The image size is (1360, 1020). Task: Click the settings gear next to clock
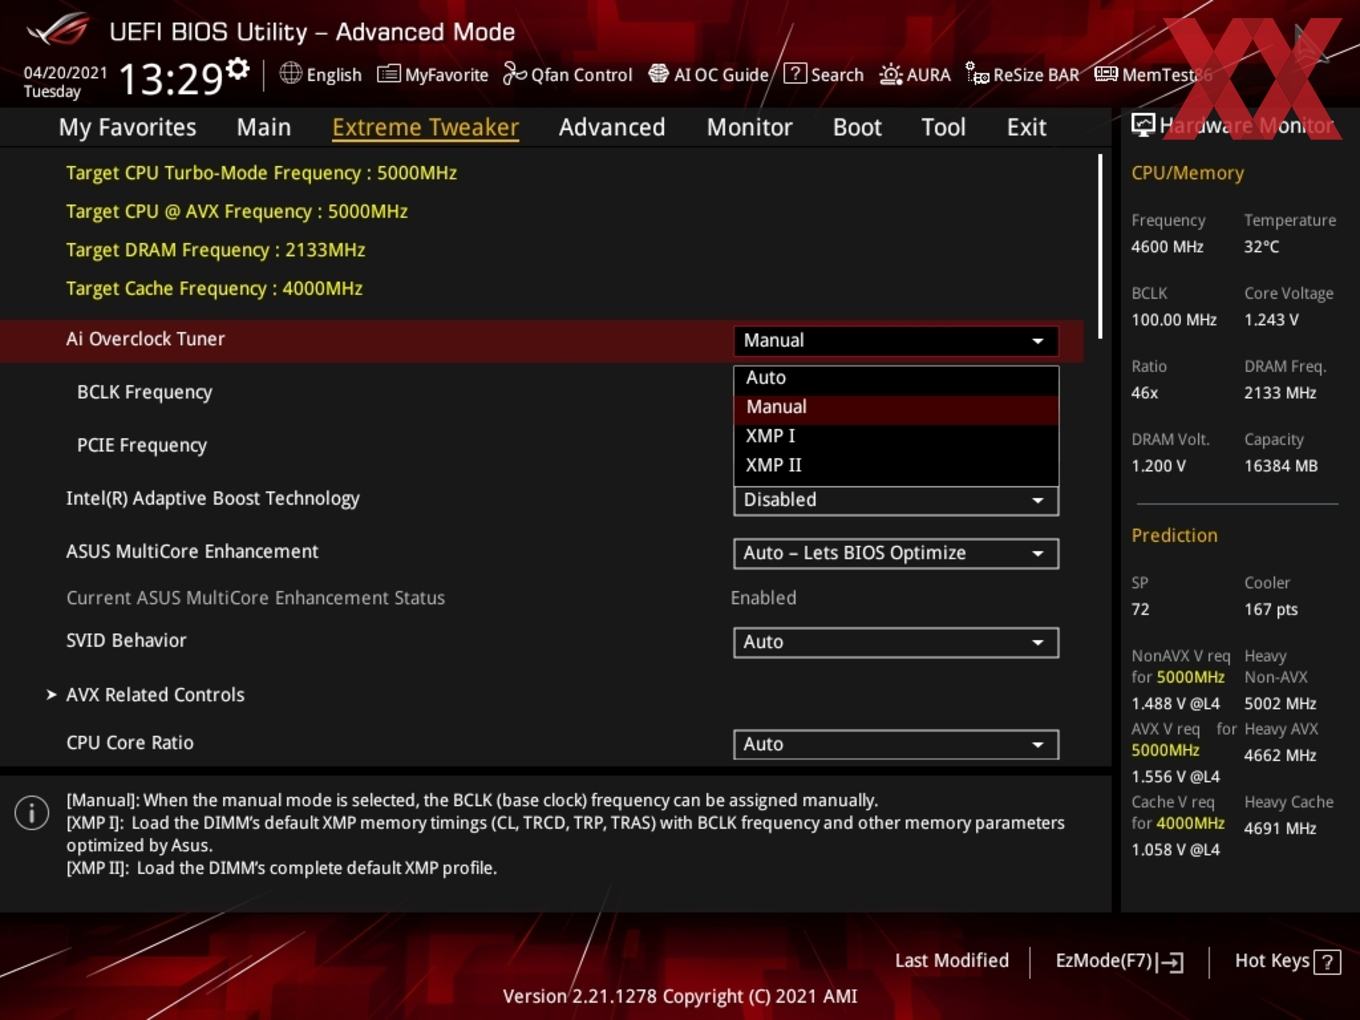[x=237, y=69]
